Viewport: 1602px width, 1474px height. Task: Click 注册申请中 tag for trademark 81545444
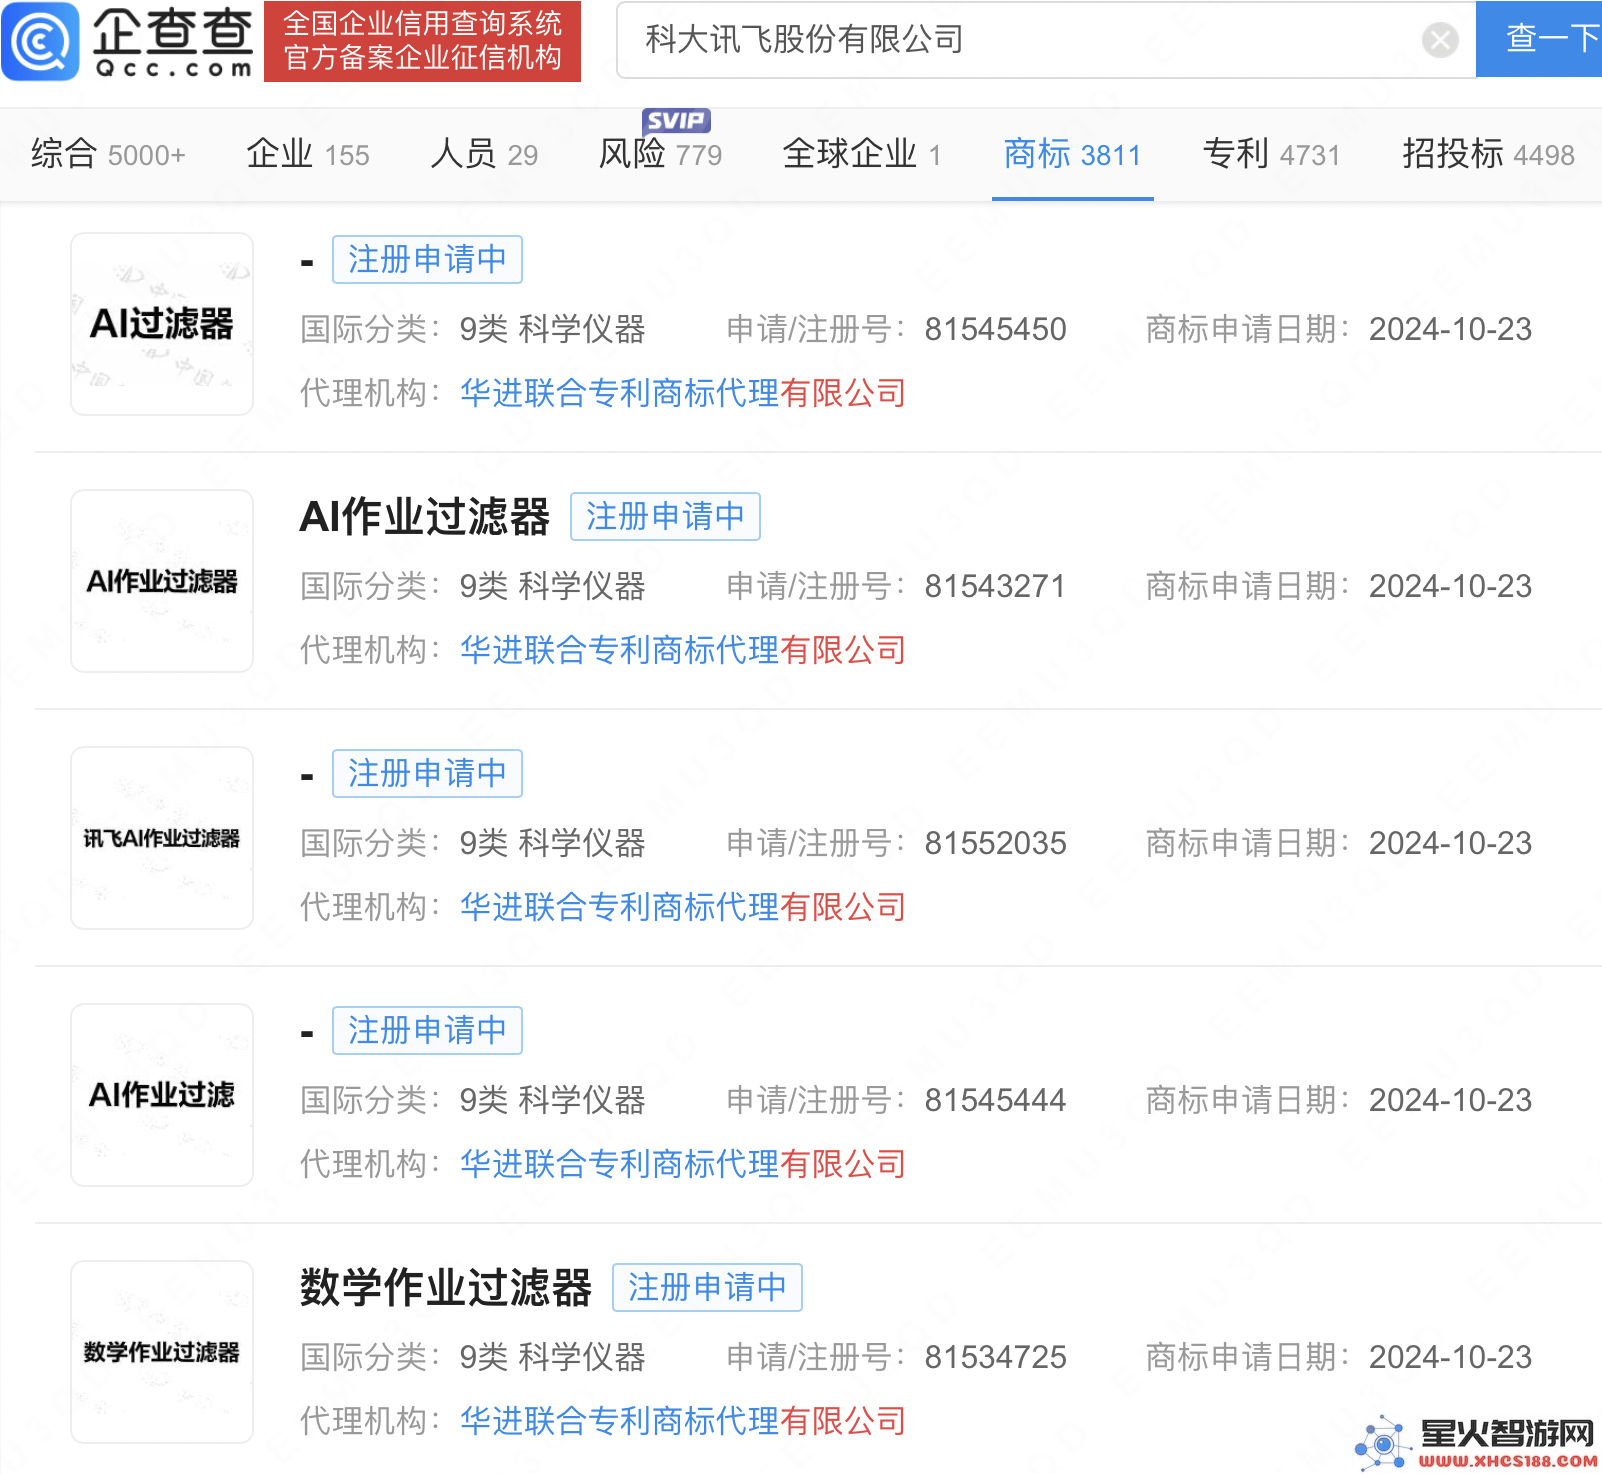point(427,1031)
